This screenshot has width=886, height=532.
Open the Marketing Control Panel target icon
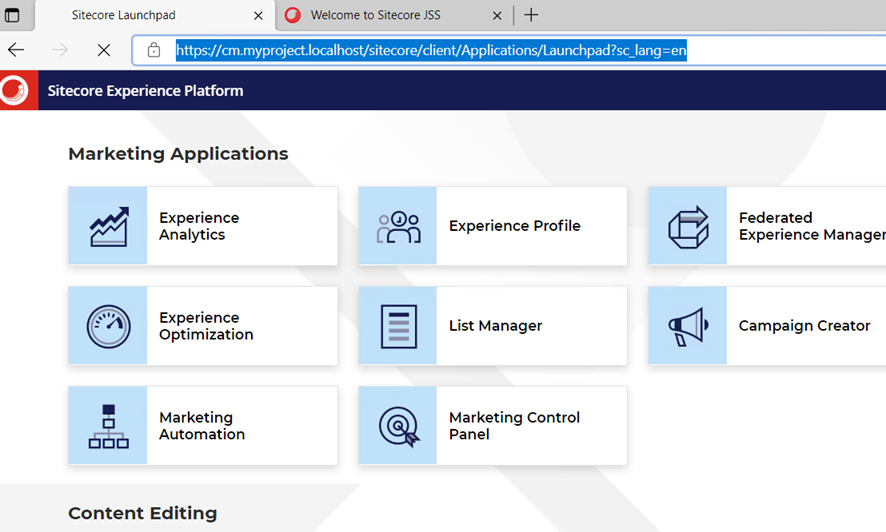click(x=399, y=427)
